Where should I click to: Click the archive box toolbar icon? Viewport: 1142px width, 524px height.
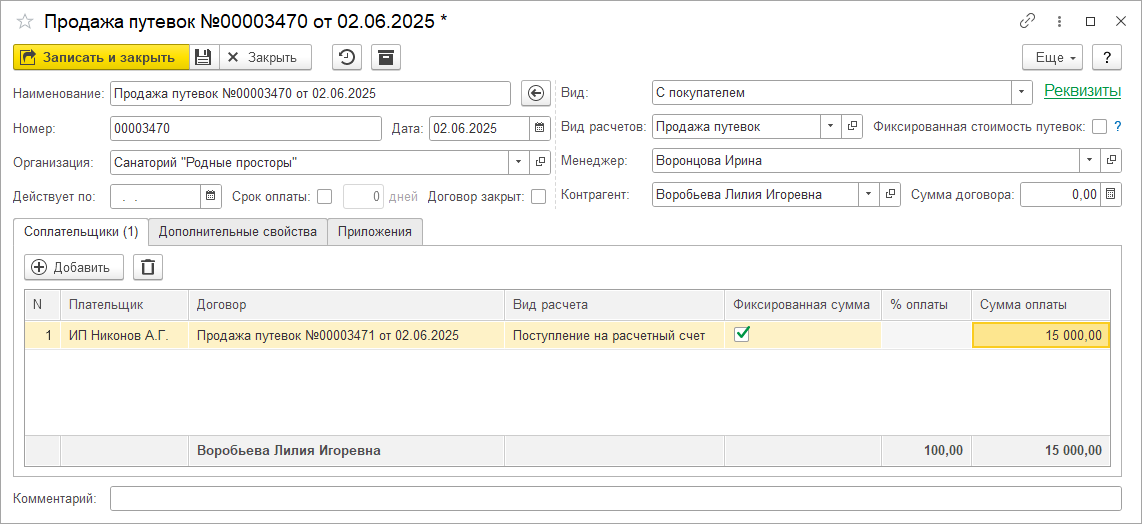click(x=386, y=57)
